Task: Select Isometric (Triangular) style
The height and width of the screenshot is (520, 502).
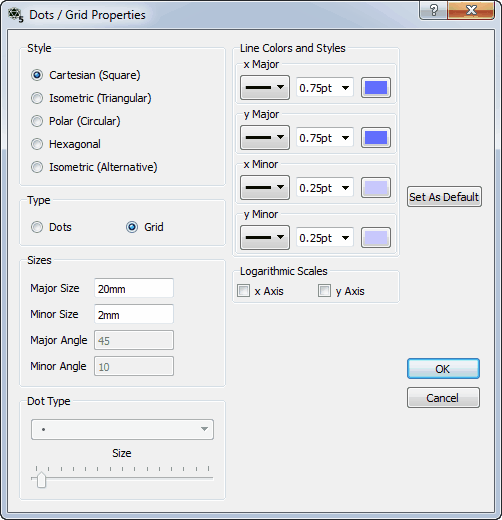Action: tap(91, 98)
